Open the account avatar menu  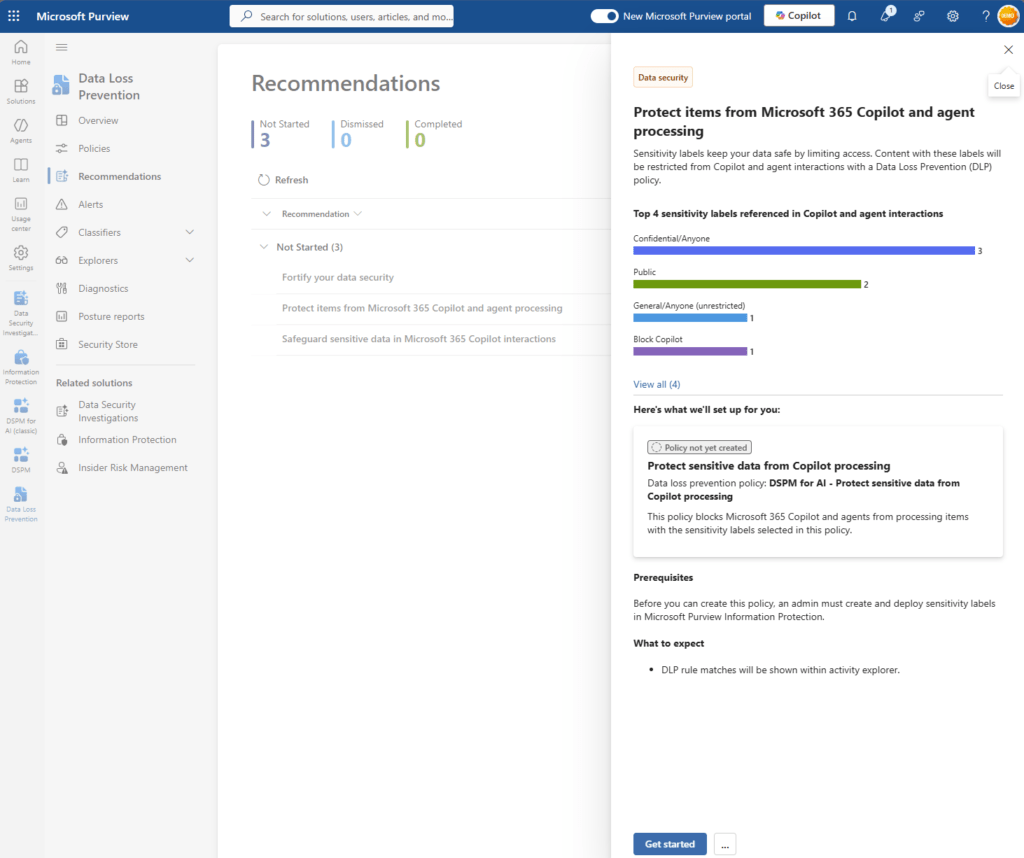1009,16
